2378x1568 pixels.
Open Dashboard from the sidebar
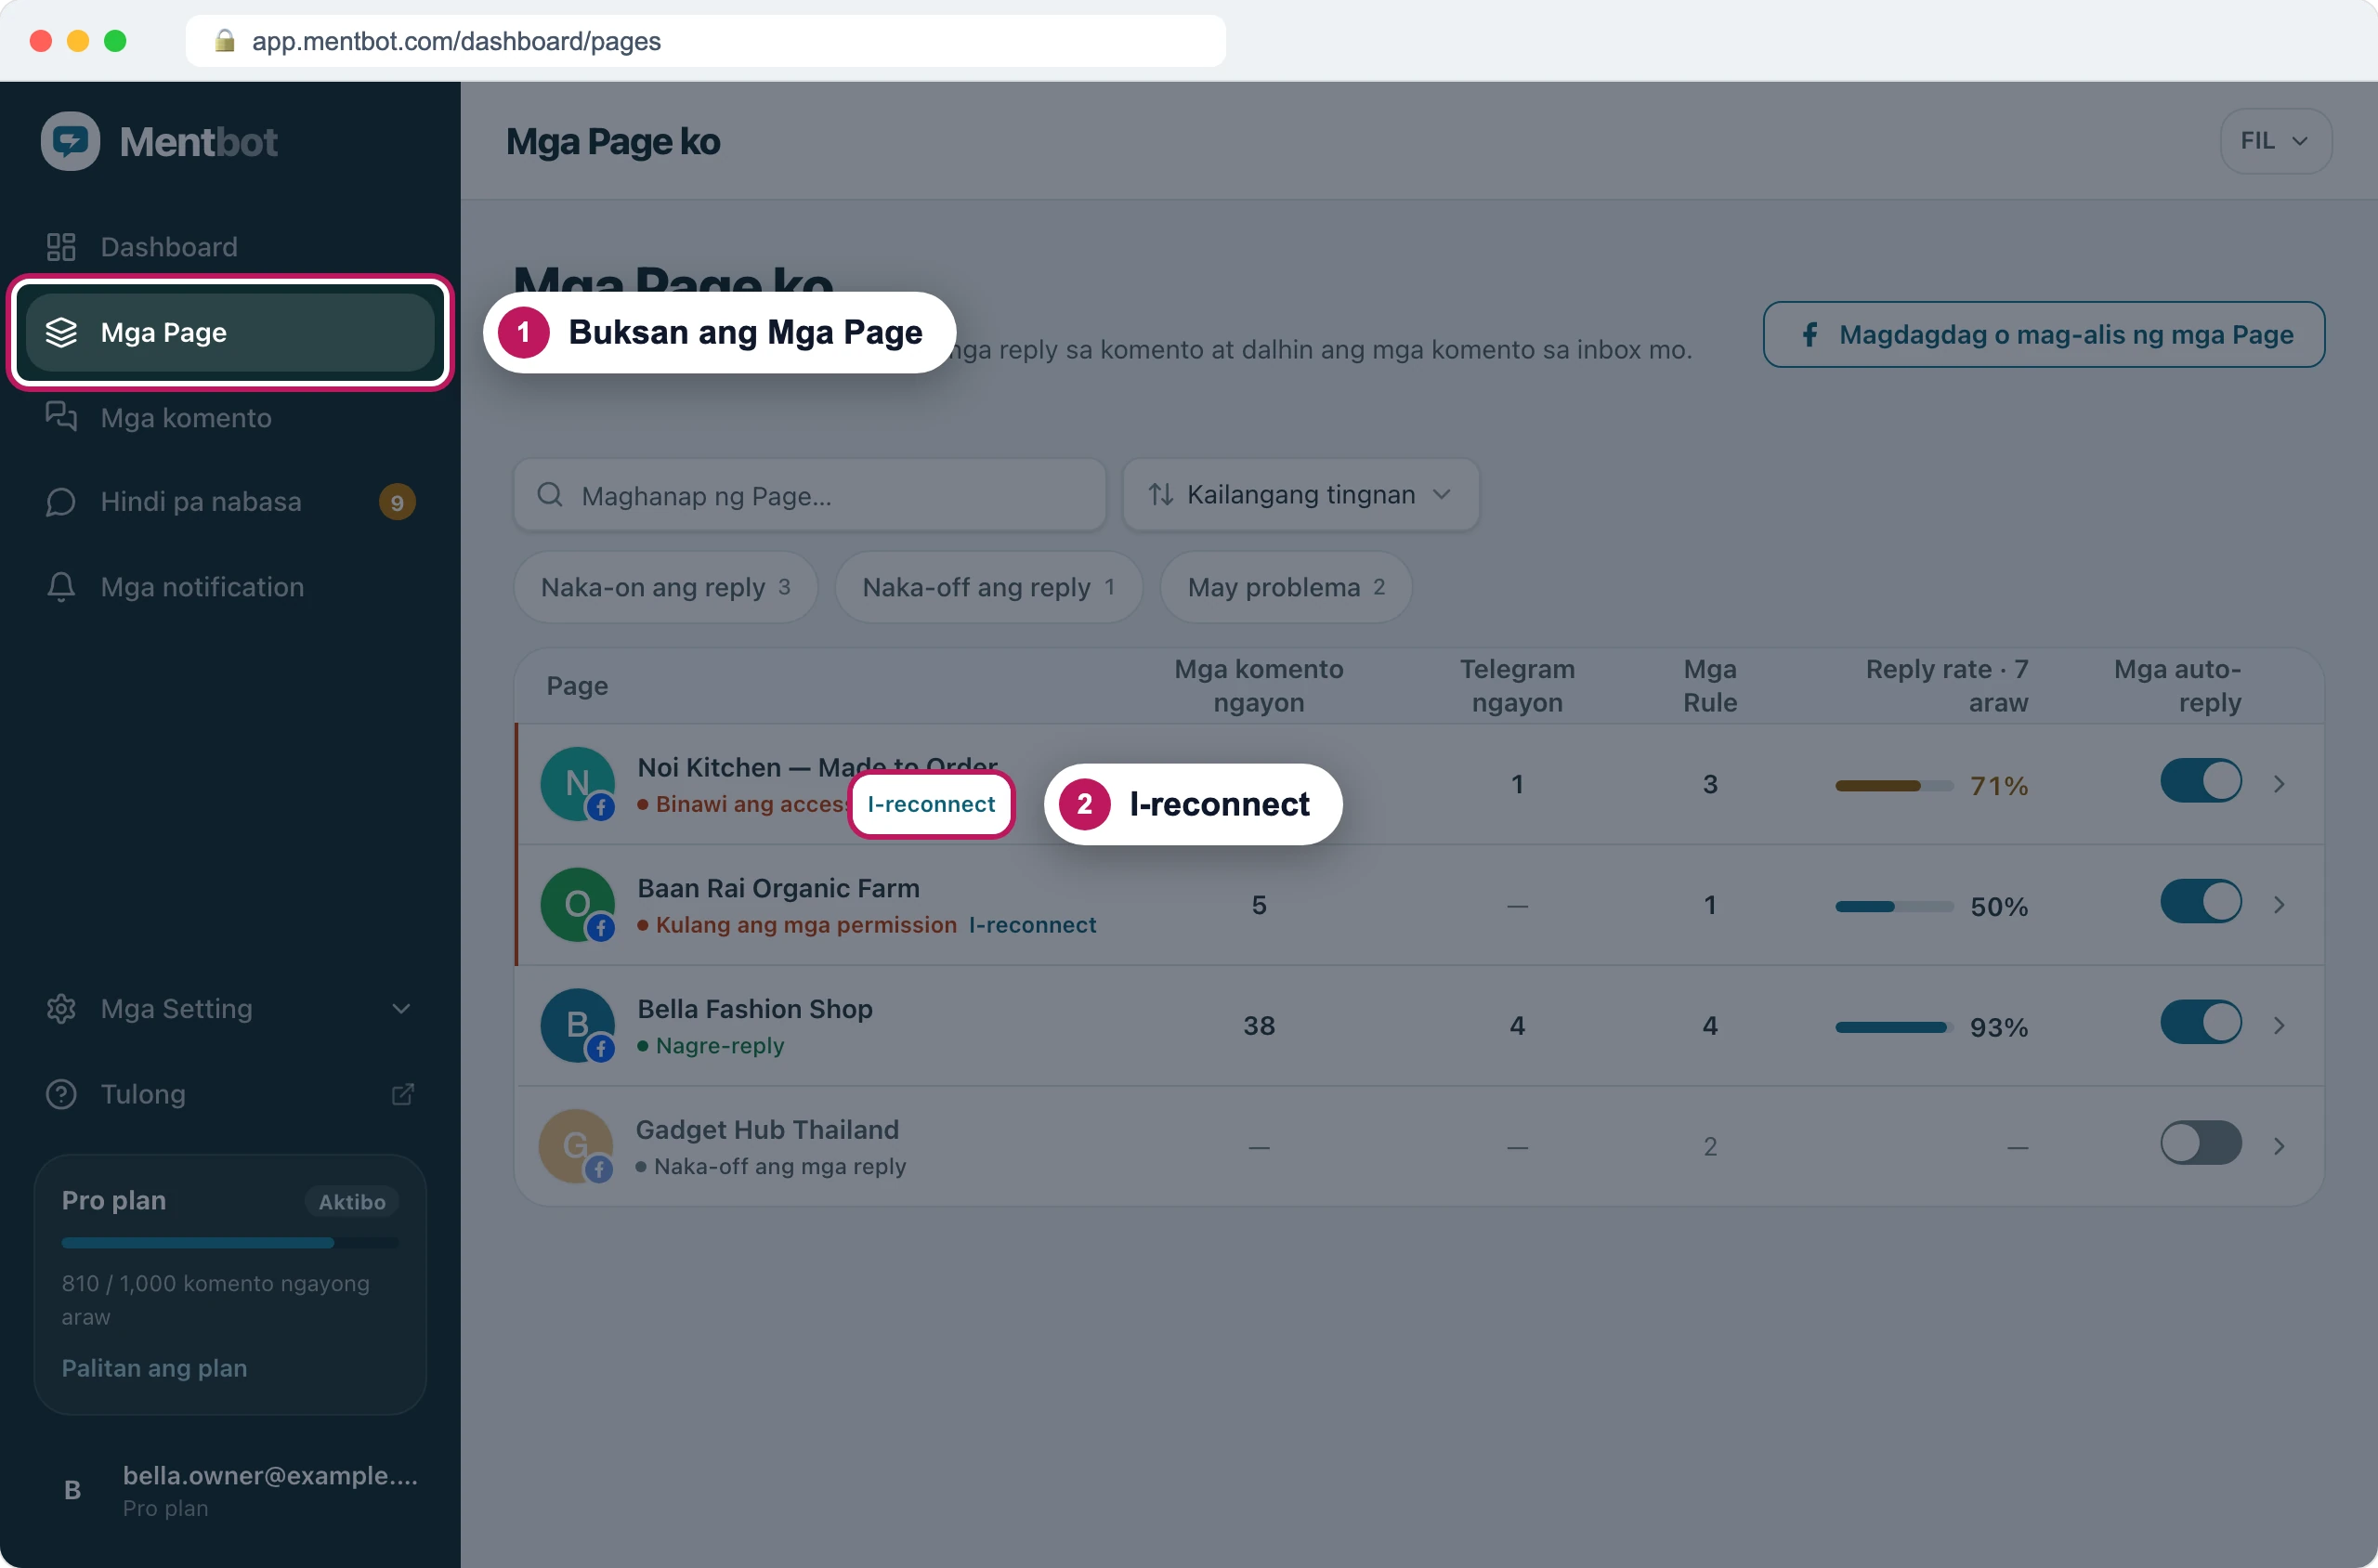pyautogui.click(x=230, y=247)
